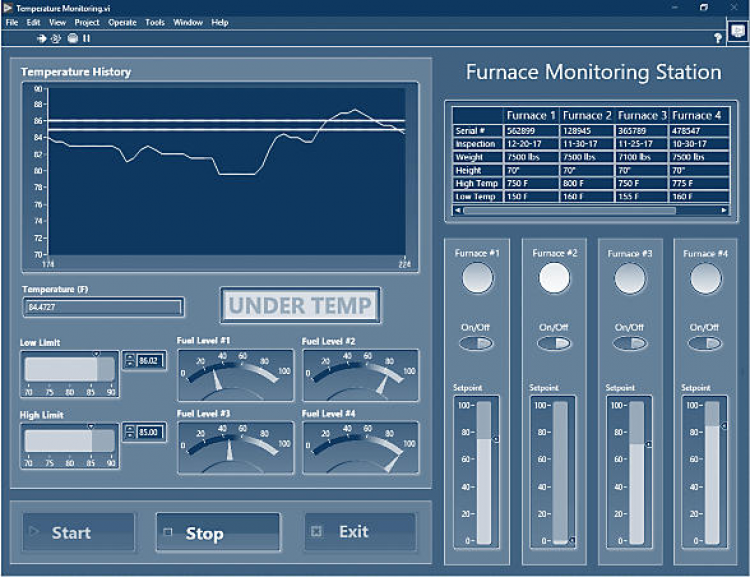
Task: Click the Run arrow toolbar icon
Action: coord(42,38)
